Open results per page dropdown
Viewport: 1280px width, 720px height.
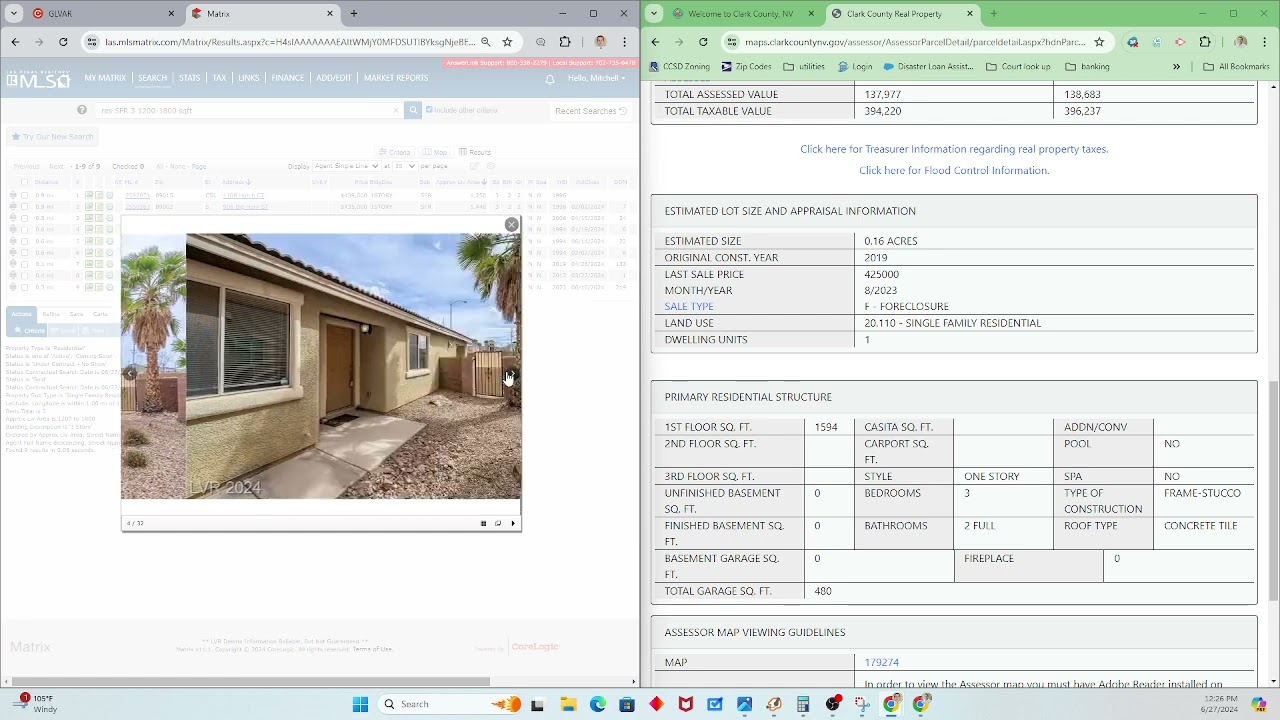point(404,166)
